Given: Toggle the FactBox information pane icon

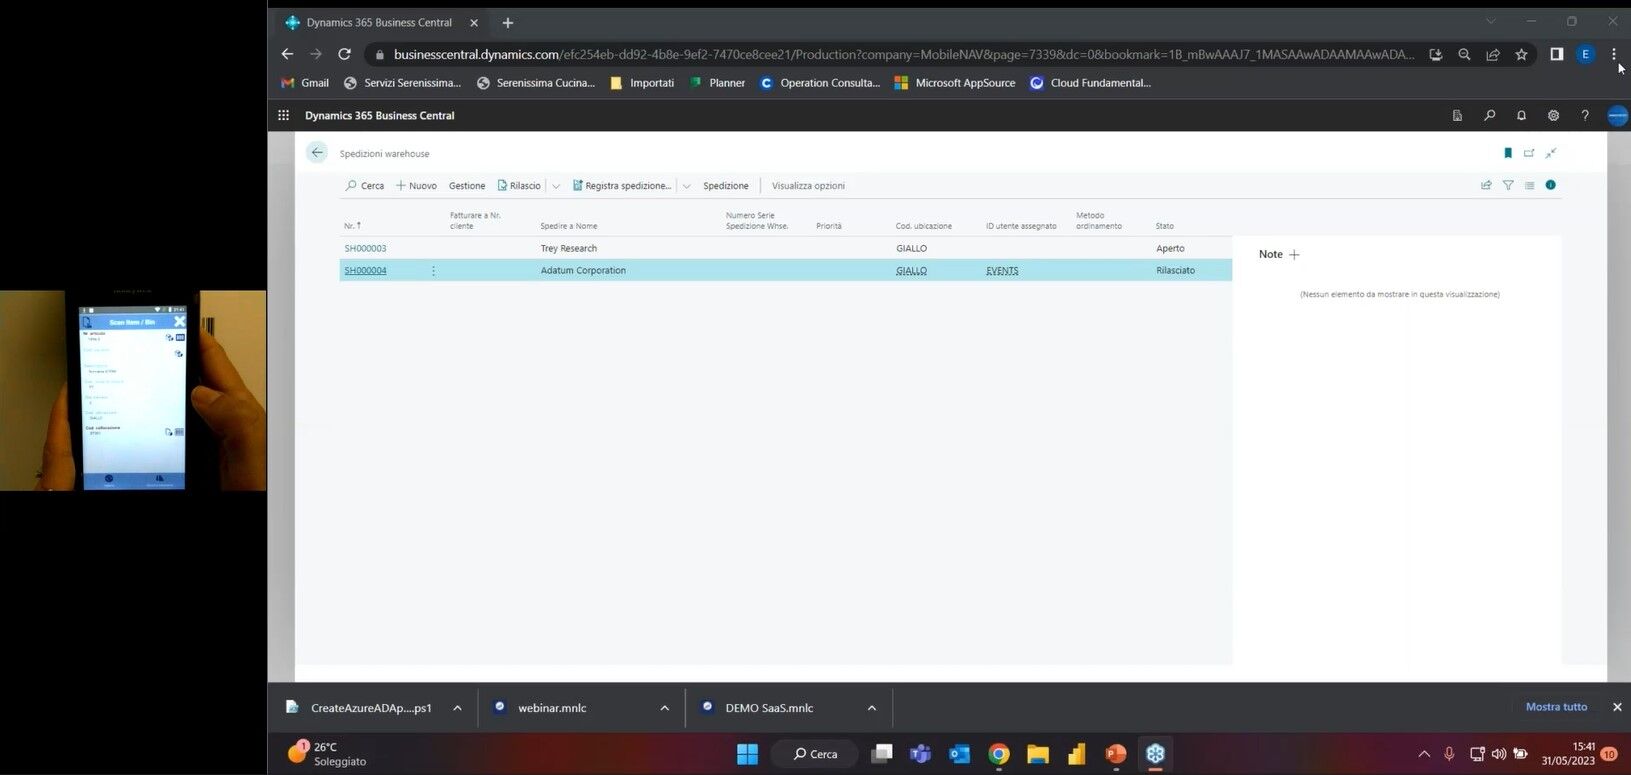Looking at the screenshot, I should pos(1550,185).
